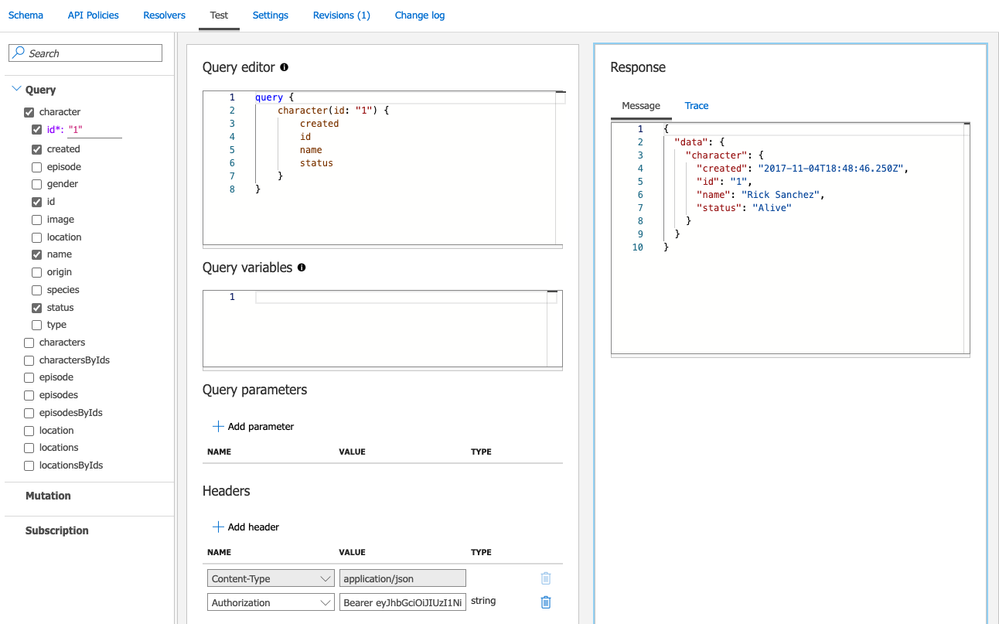Check the image field checkbox
Image resolution: width=999 pixels, height=624 pixels.
coord(36,220)
